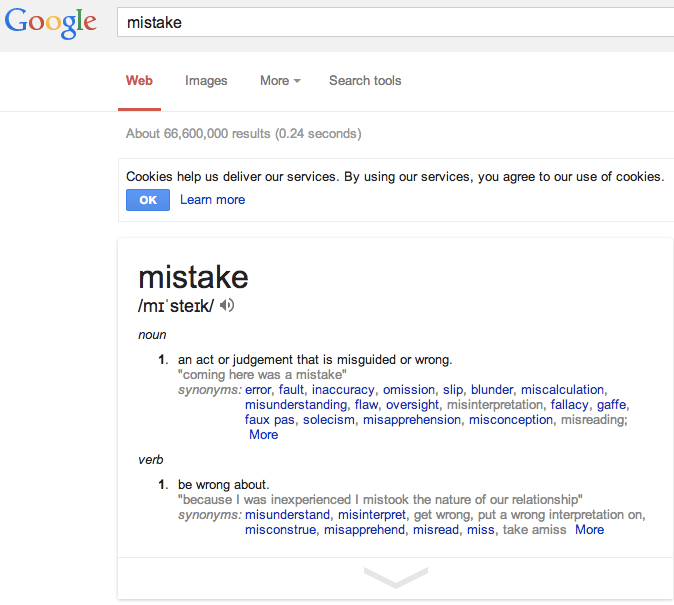Open the 'faux pas' synonym link
674x605 pixels.
(x=270, y=420)
